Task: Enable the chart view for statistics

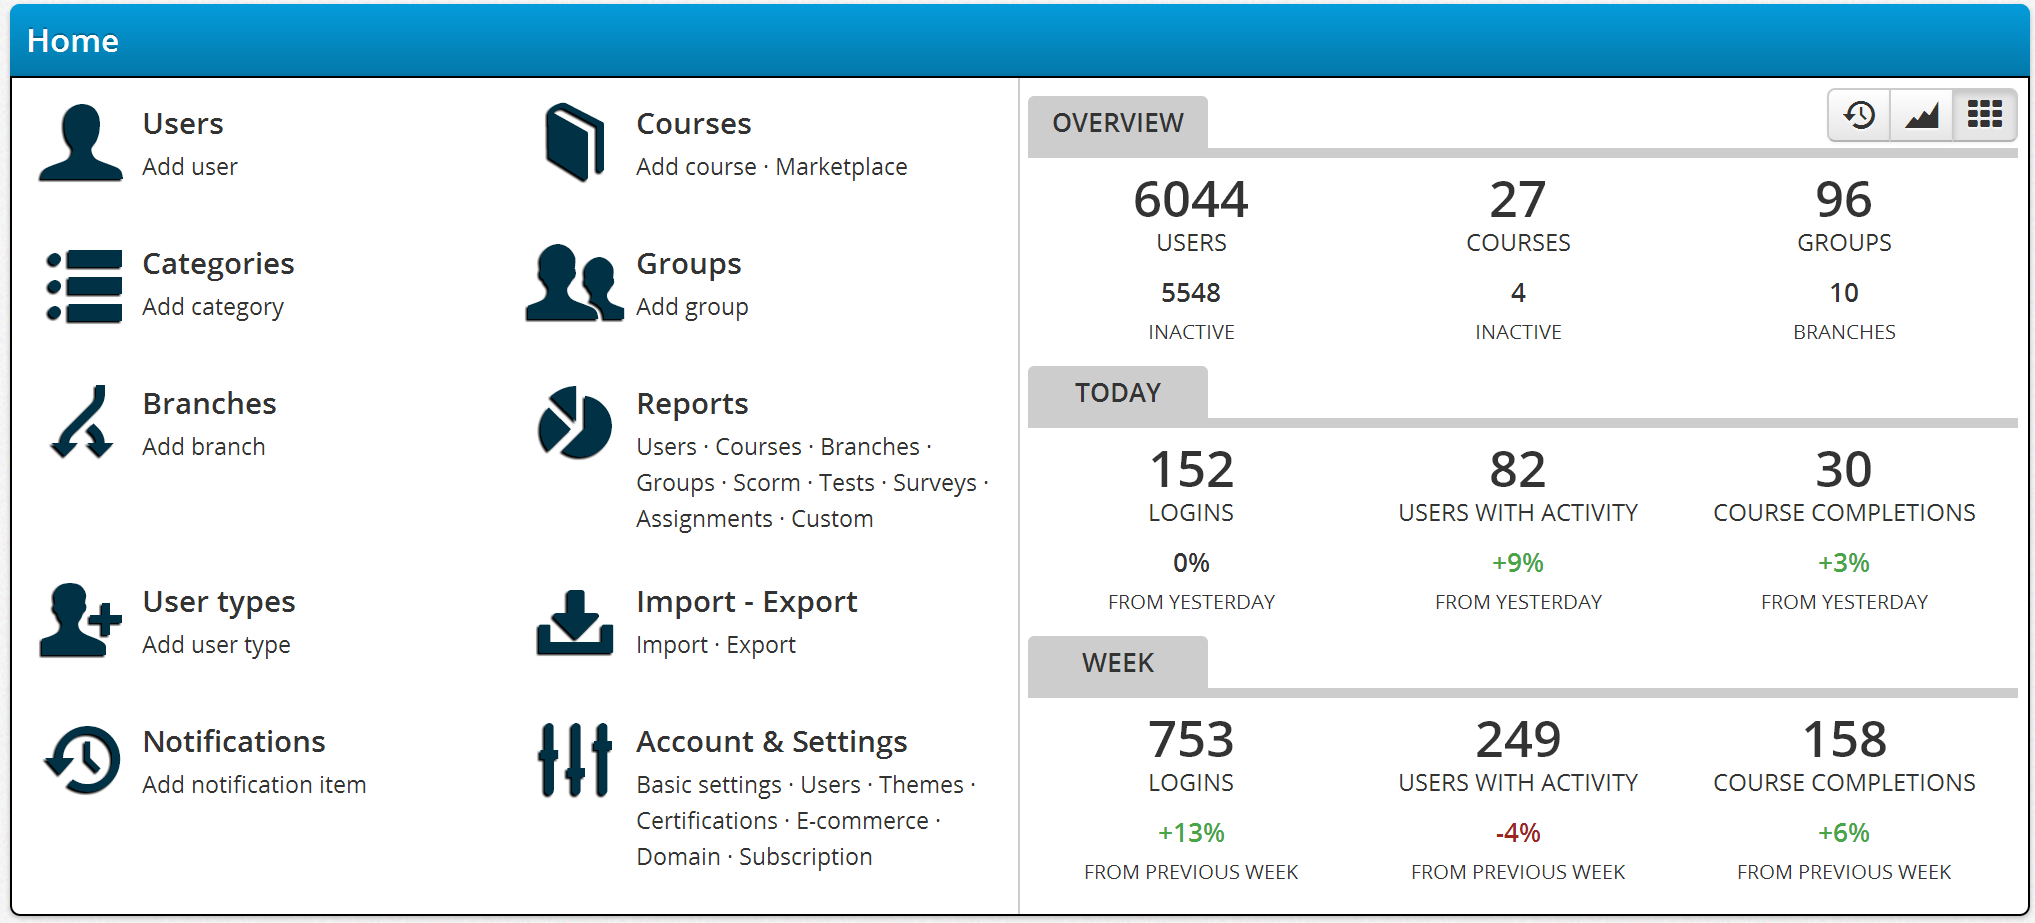Action: [1920, 114]
